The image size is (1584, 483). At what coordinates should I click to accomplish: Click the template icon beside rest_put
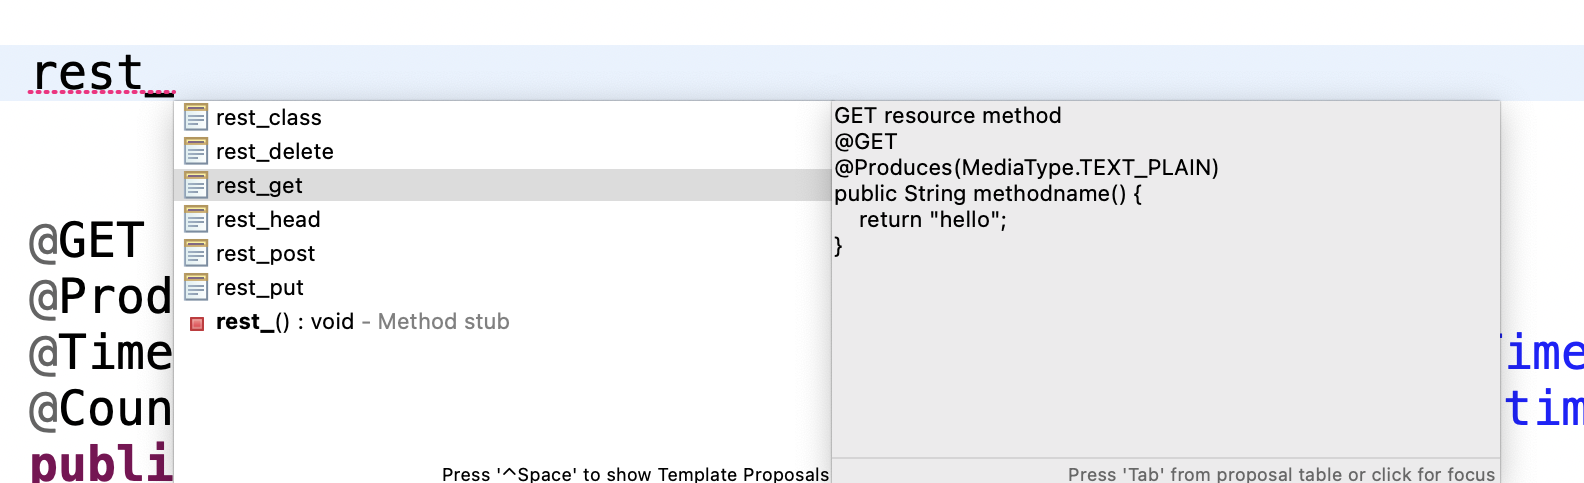pyautogui.click(x=196, y=288)
